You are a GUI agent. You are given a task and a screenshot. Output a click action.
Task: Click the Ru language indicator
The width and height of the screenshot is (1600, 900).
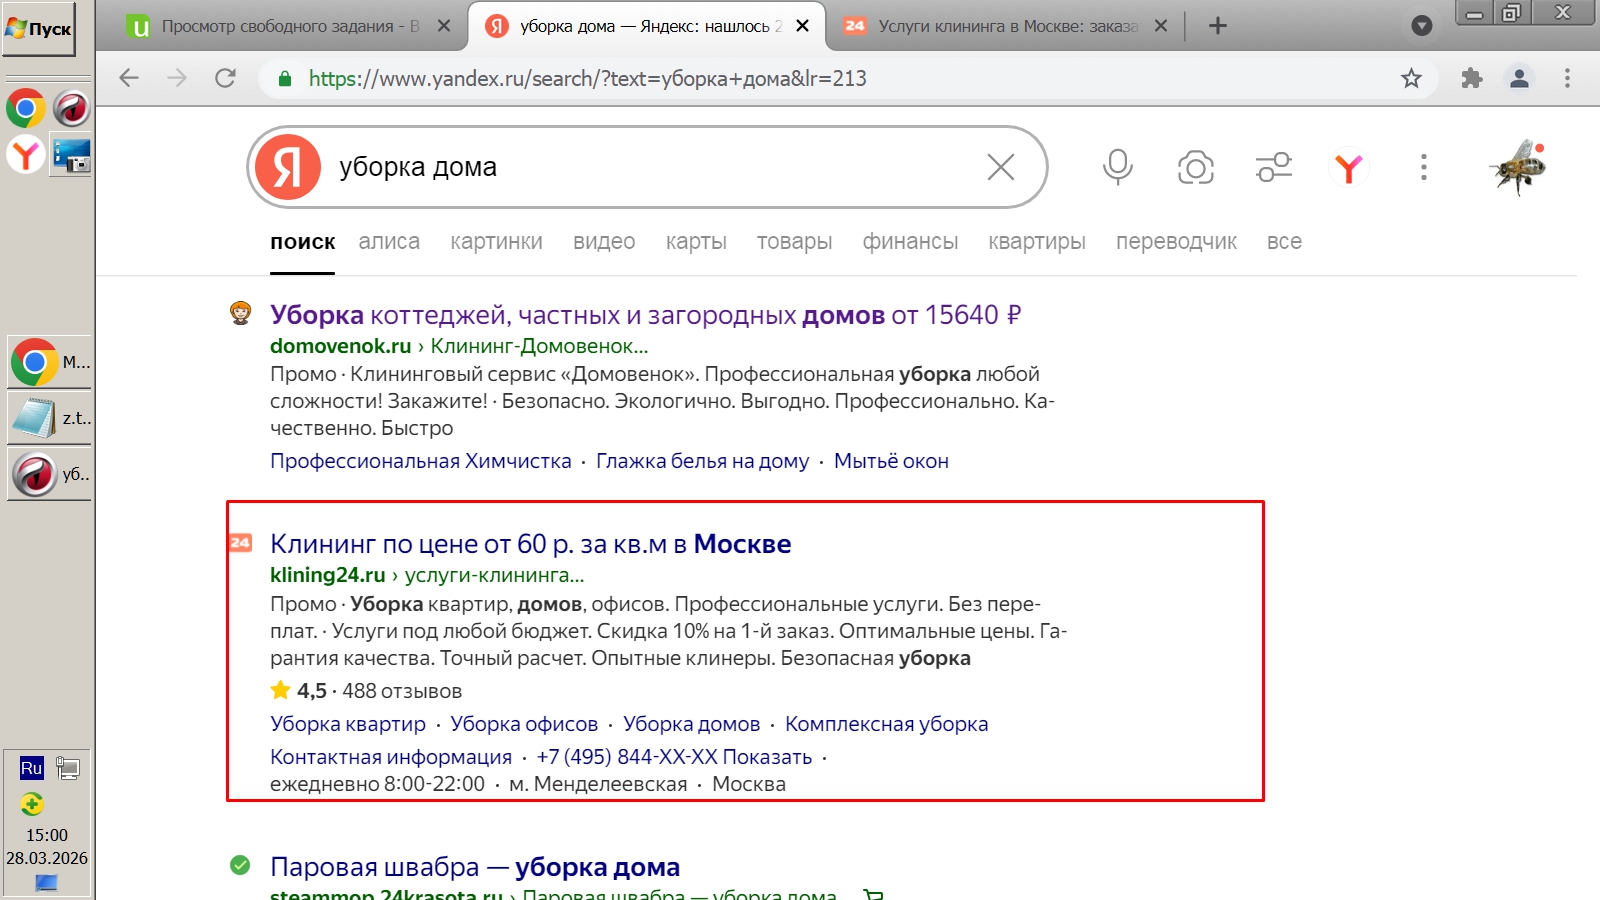click(32, 768)
